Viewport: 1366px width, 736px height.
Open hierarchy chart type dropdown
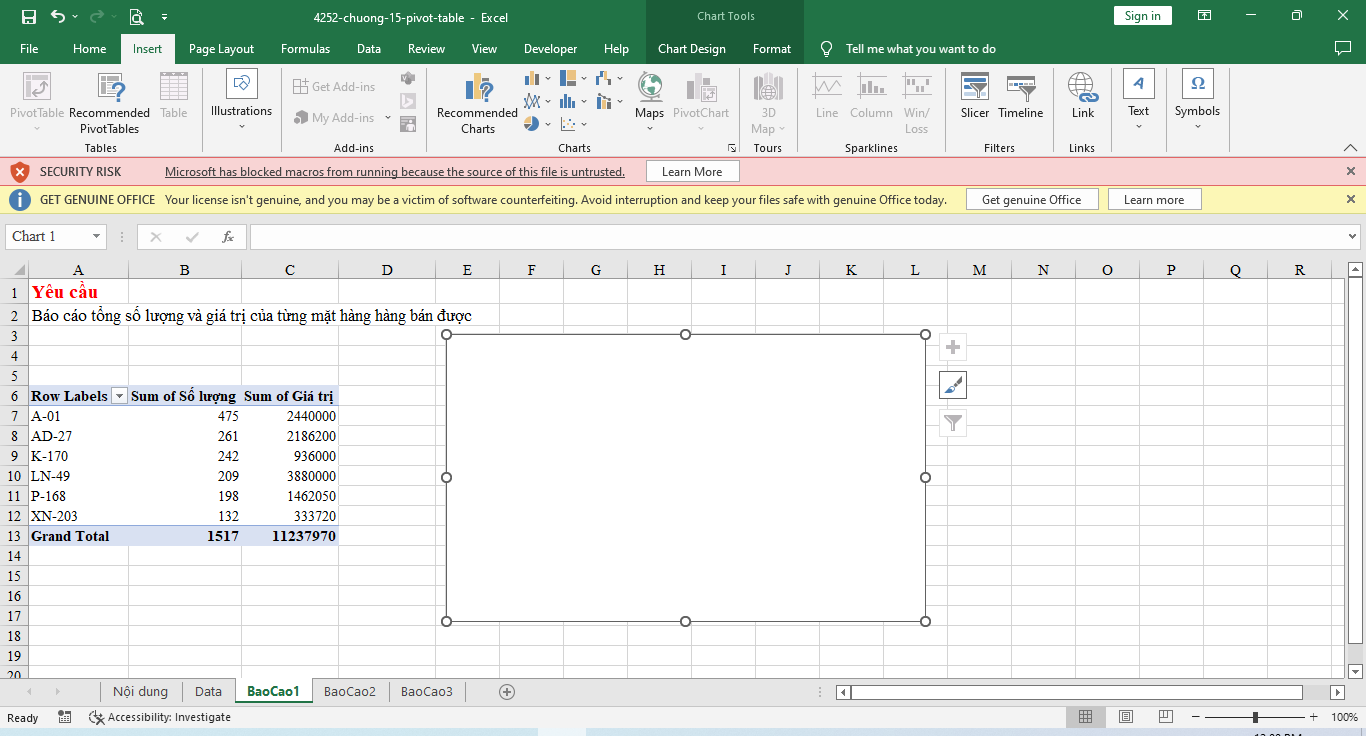(x=574, y=78)
